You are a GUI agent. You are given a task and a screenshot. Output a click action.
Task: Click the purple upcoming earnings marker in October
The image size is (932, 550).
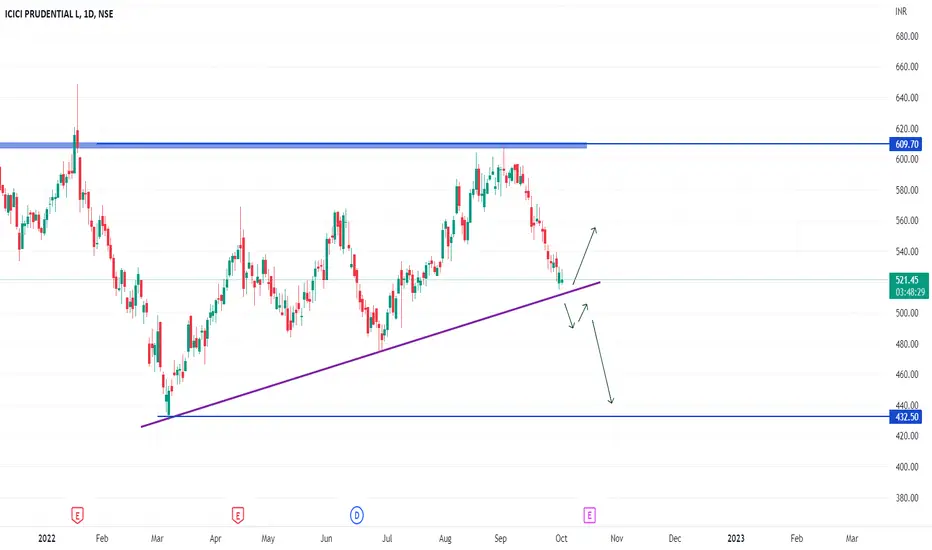[589, 515]
